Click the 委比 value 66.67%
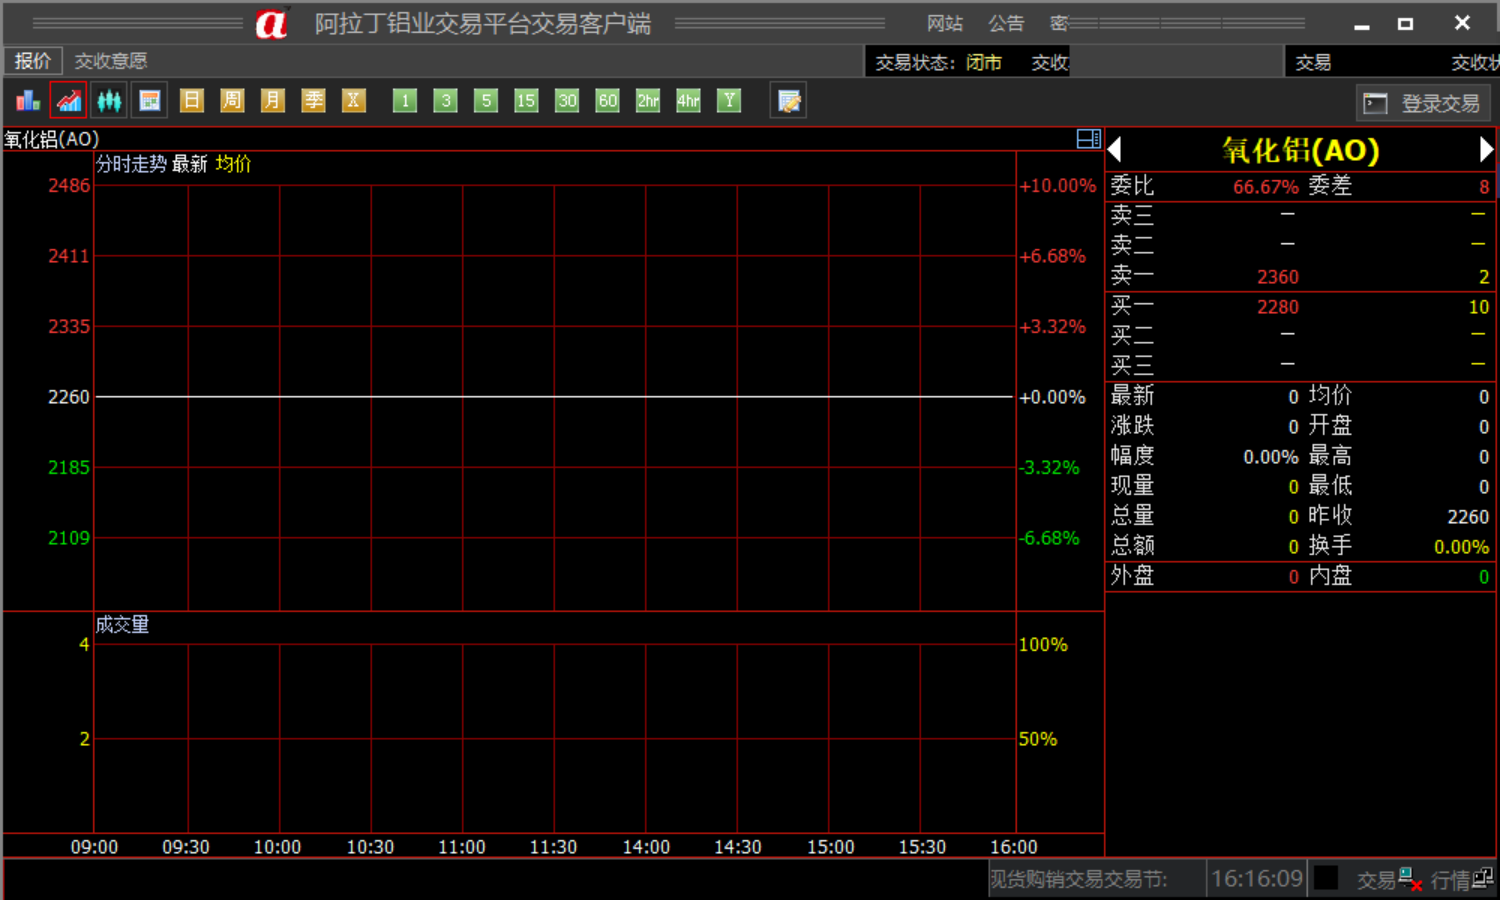The image size is (1500, 900). coord(1266,187)
